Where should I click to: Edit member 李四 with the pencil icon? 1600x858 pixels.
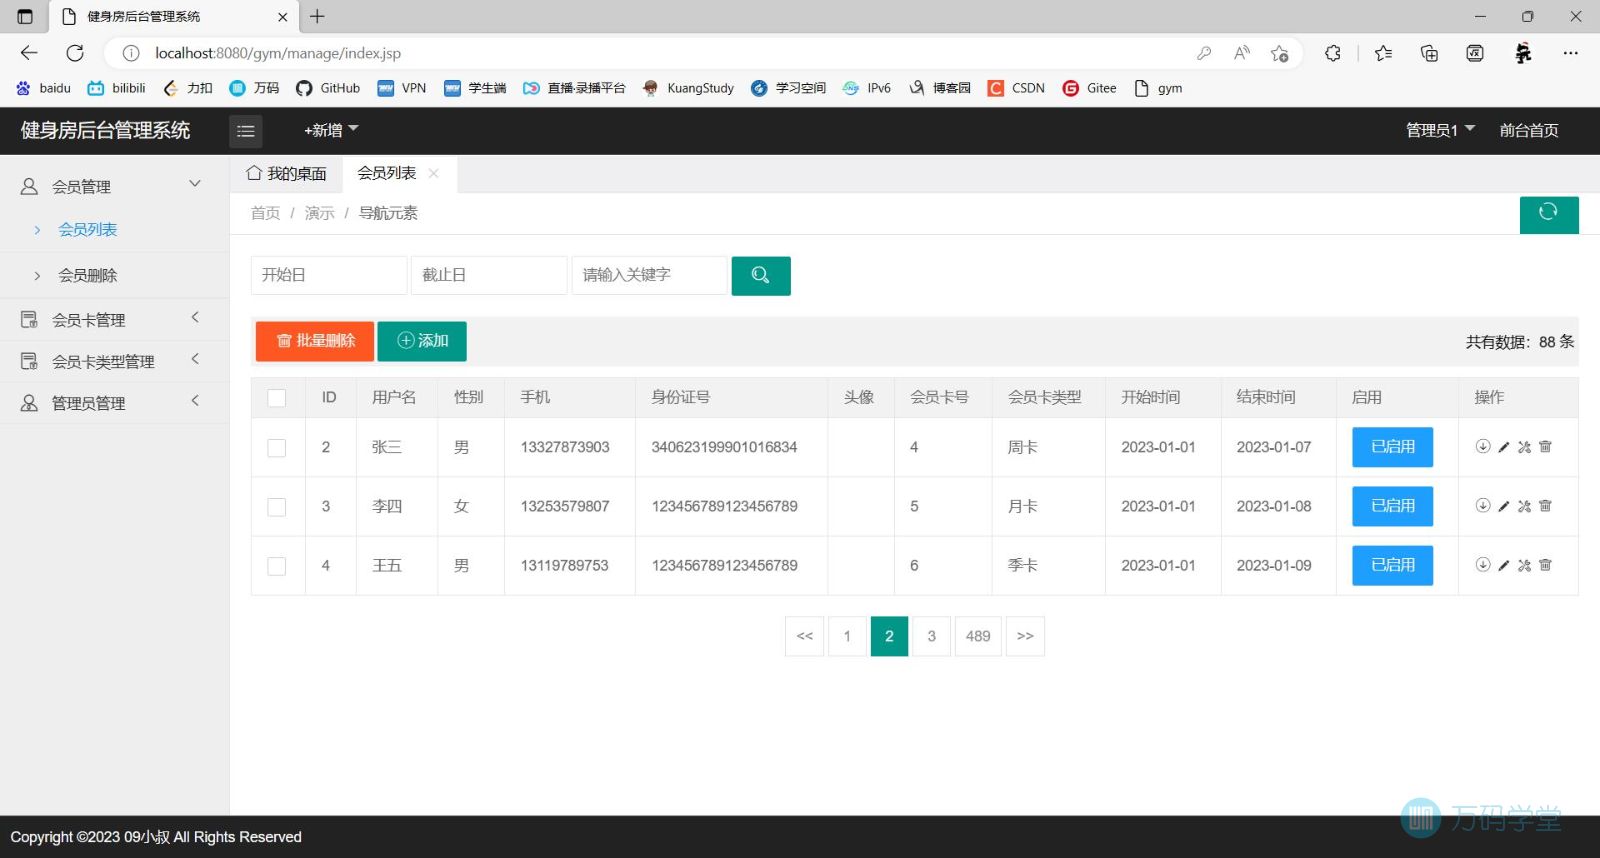[1504, 506]
